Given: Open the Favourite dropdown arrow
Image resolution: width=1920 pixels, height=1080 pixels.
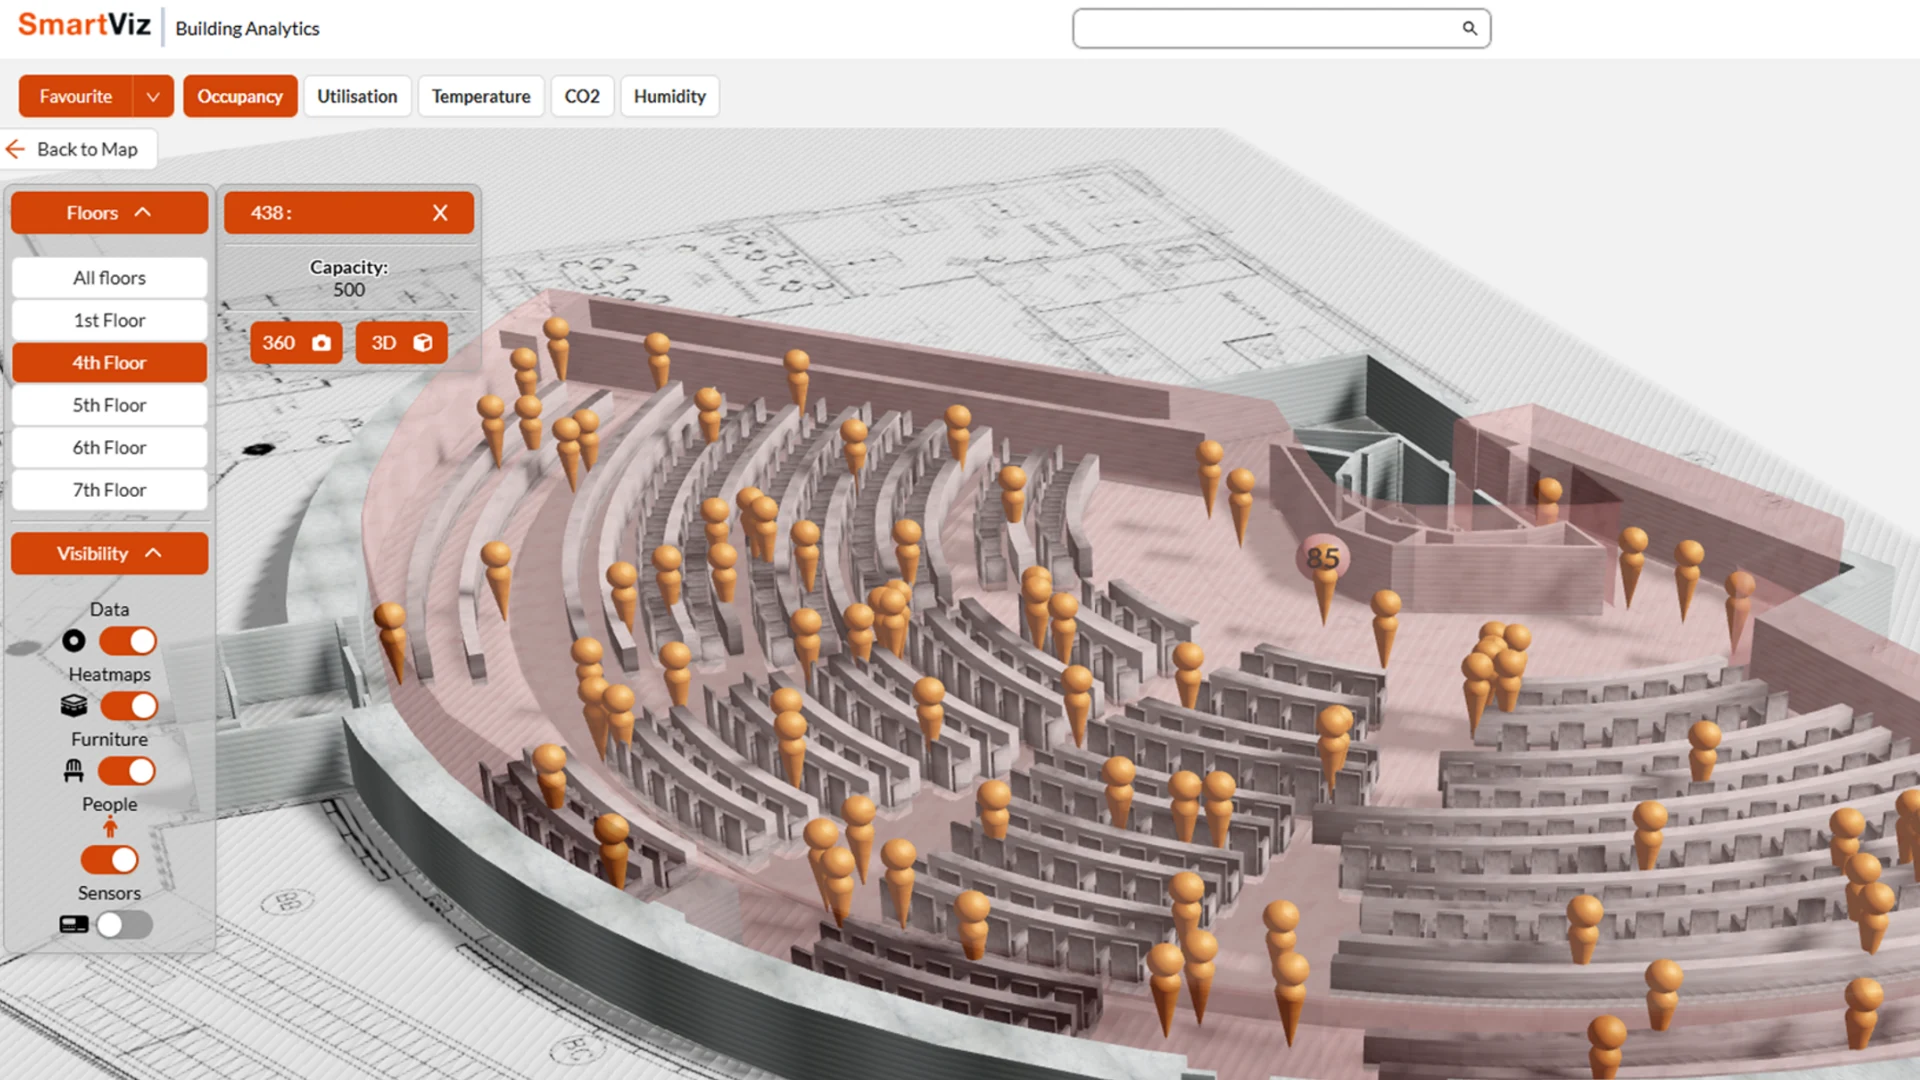Looking at the screenshot, I should click(x=153, y=96).
